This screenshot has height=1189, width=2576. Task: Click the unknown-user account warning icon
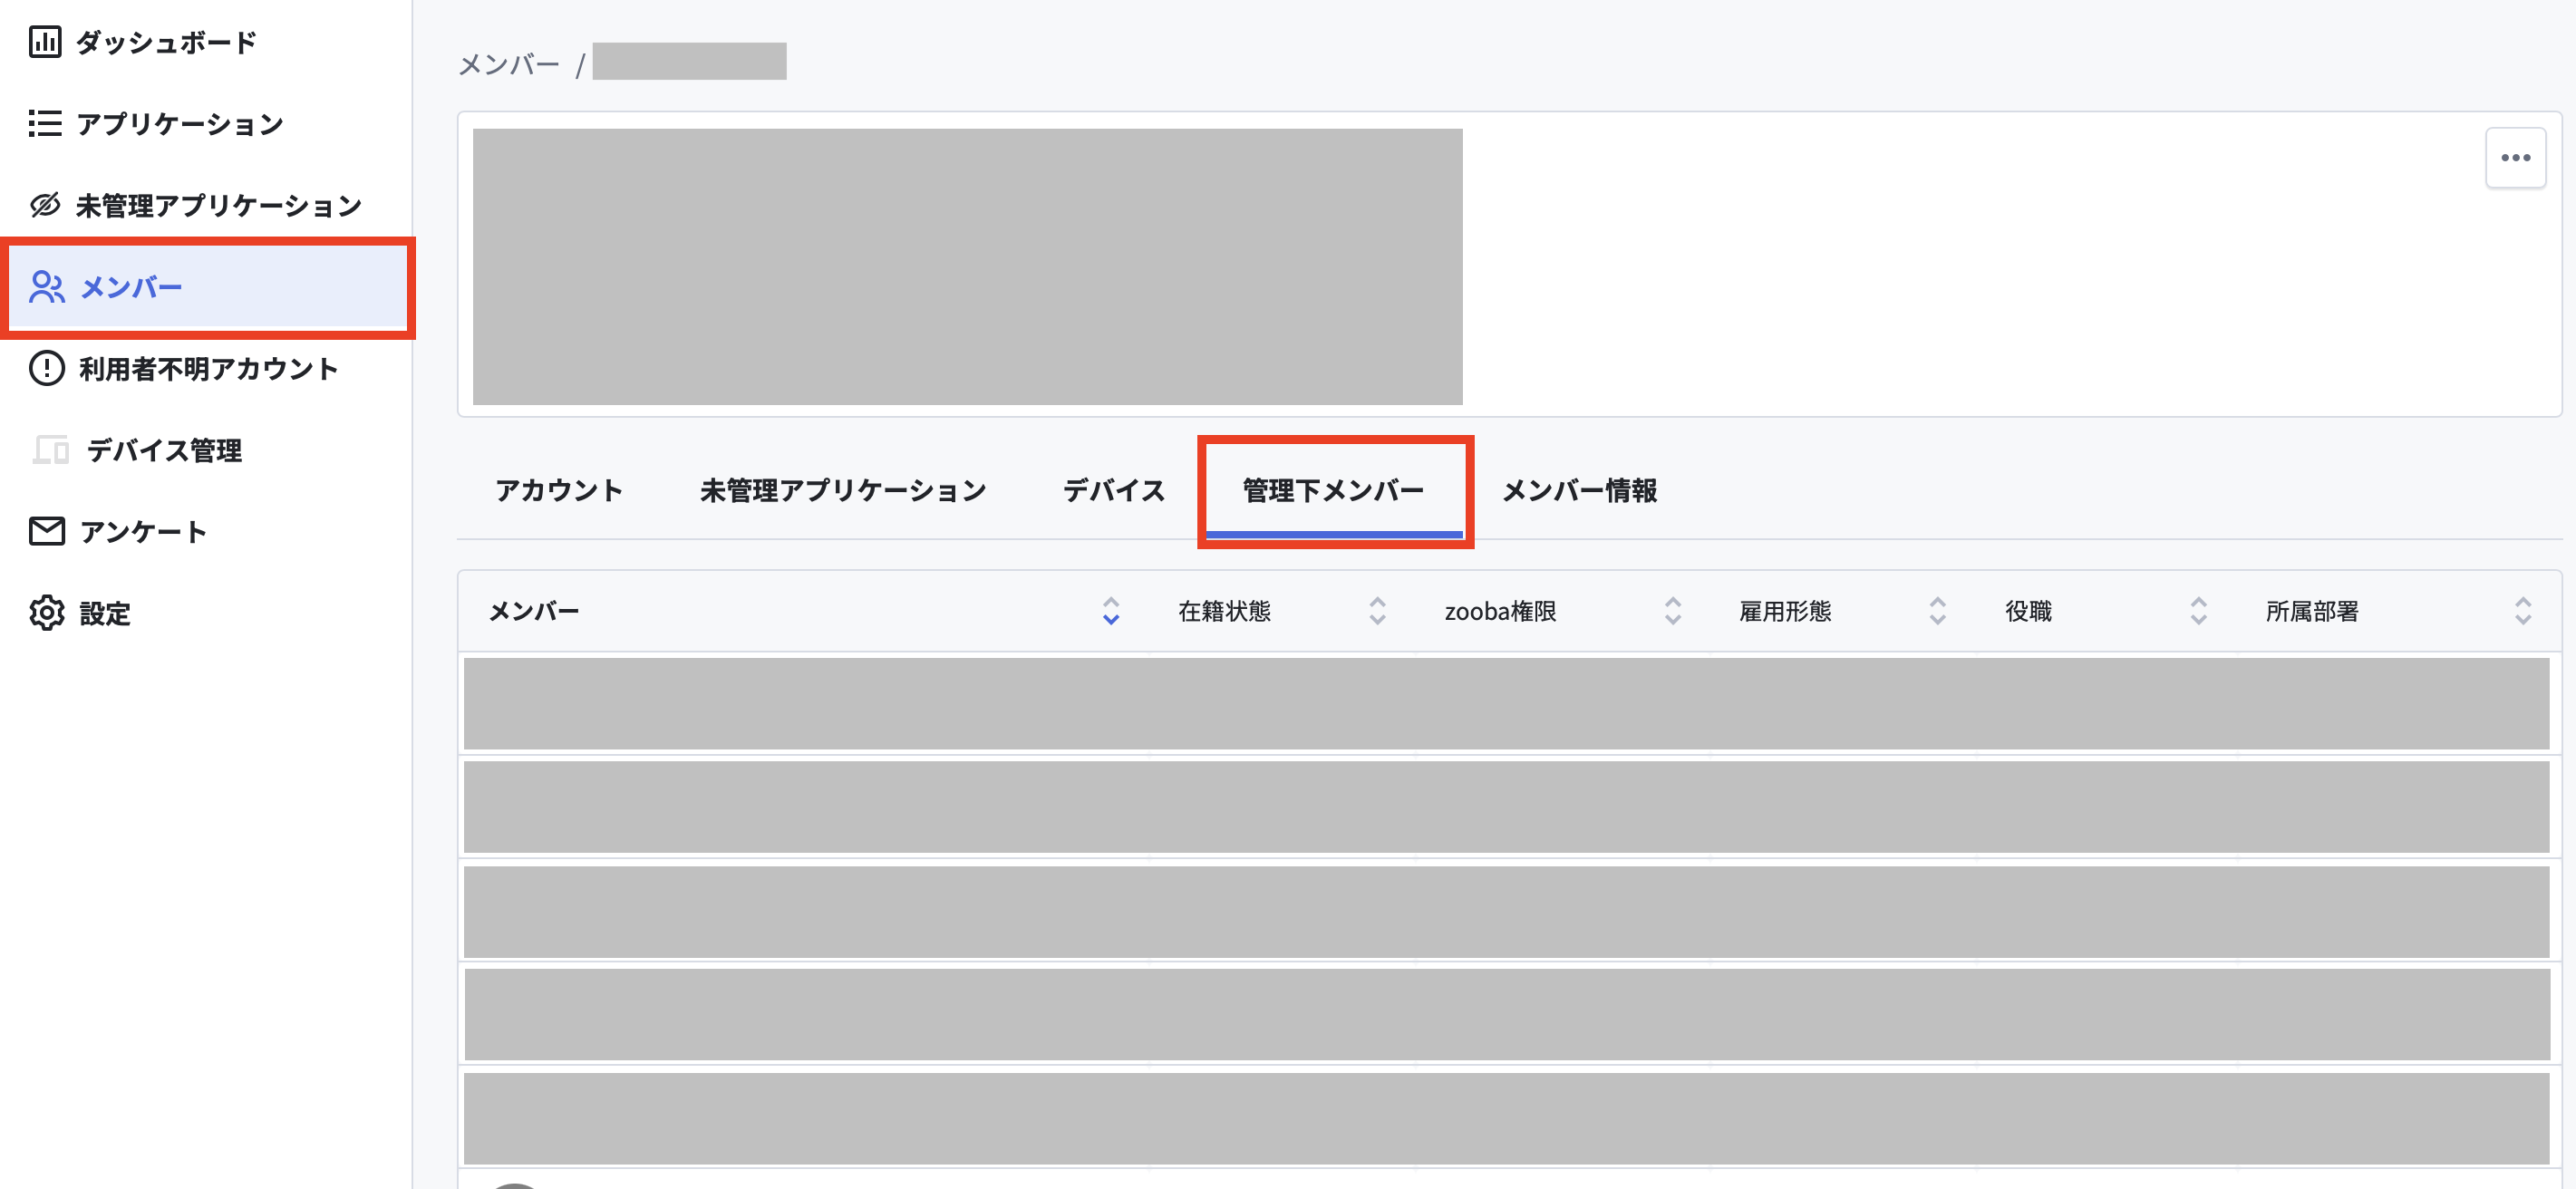click(47, 368)
